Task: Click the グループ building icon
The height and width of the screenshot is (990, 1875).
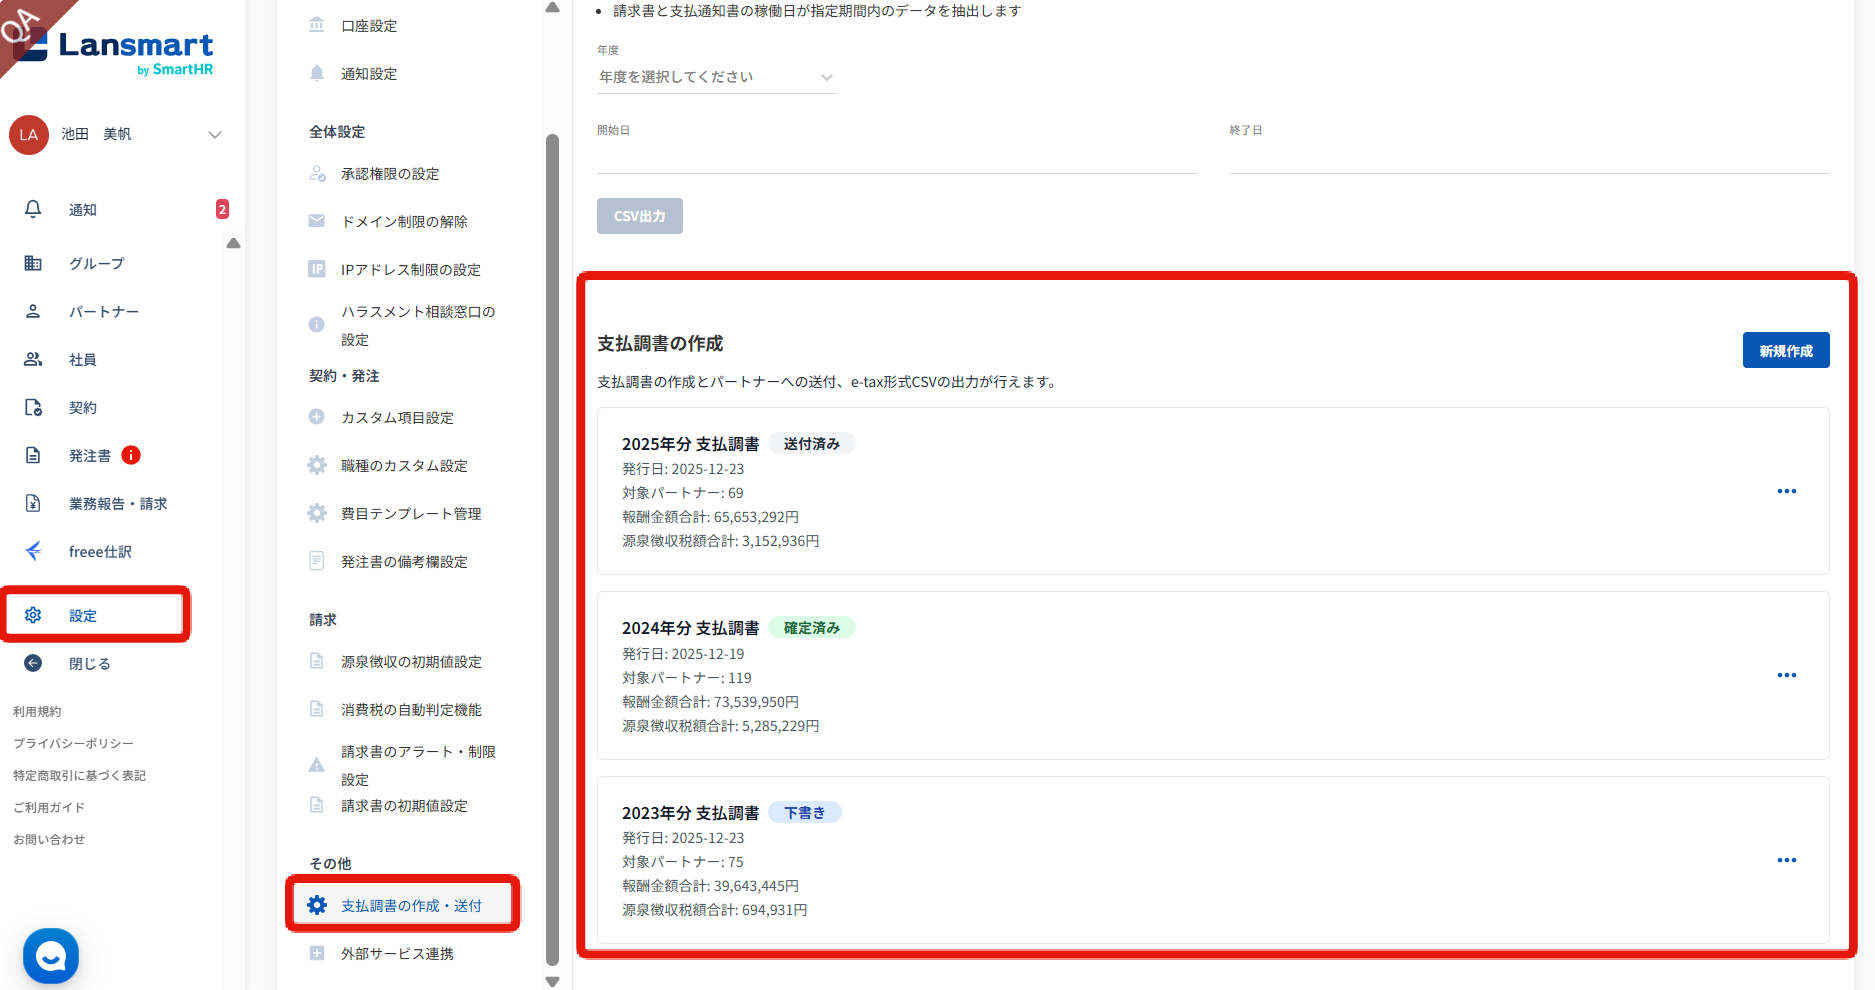Action: pyautogui.click(x=33, y=263)
